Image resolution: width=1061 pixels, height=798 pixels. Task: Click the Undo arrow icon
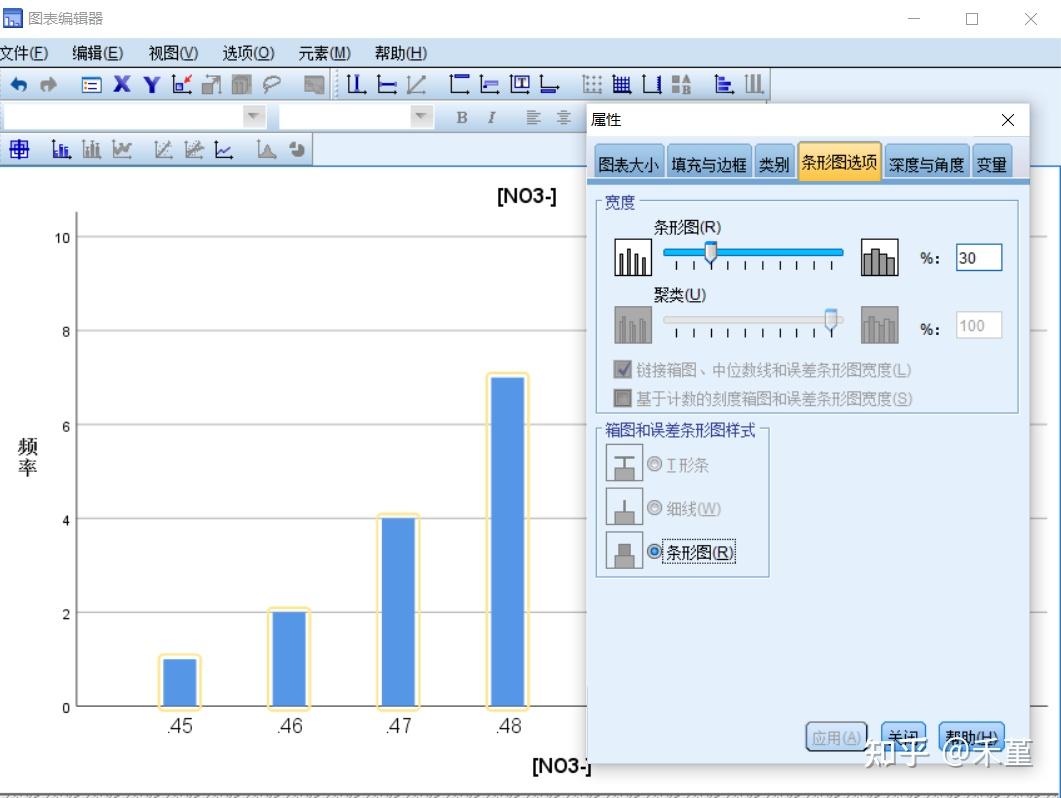click(x=18, y=84)
